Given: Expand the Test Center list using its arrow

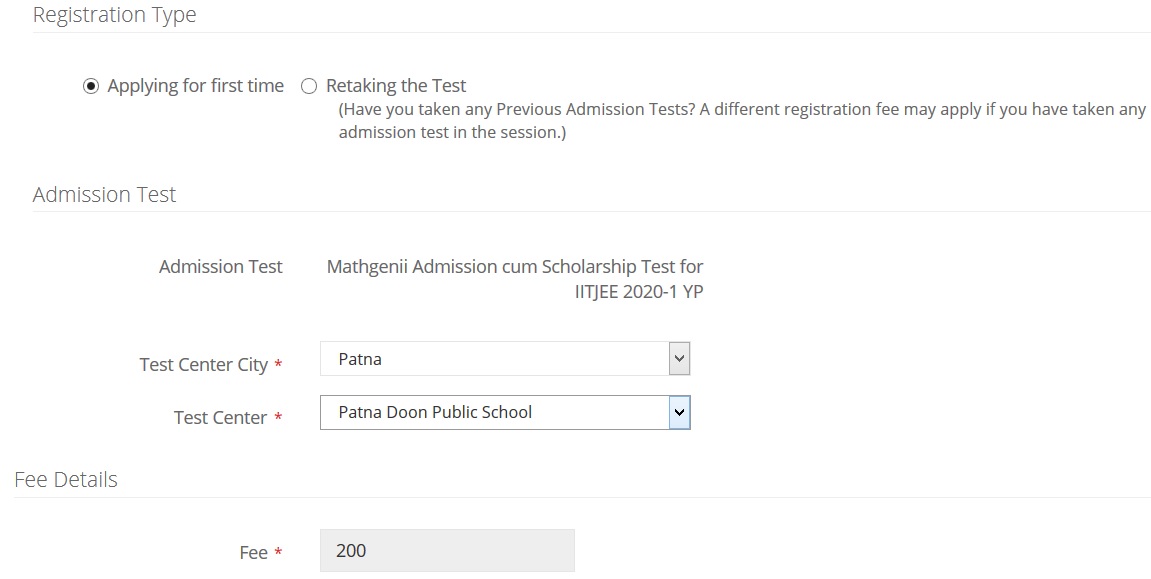Looking at the screenshot, I should [x=679, y=412].
